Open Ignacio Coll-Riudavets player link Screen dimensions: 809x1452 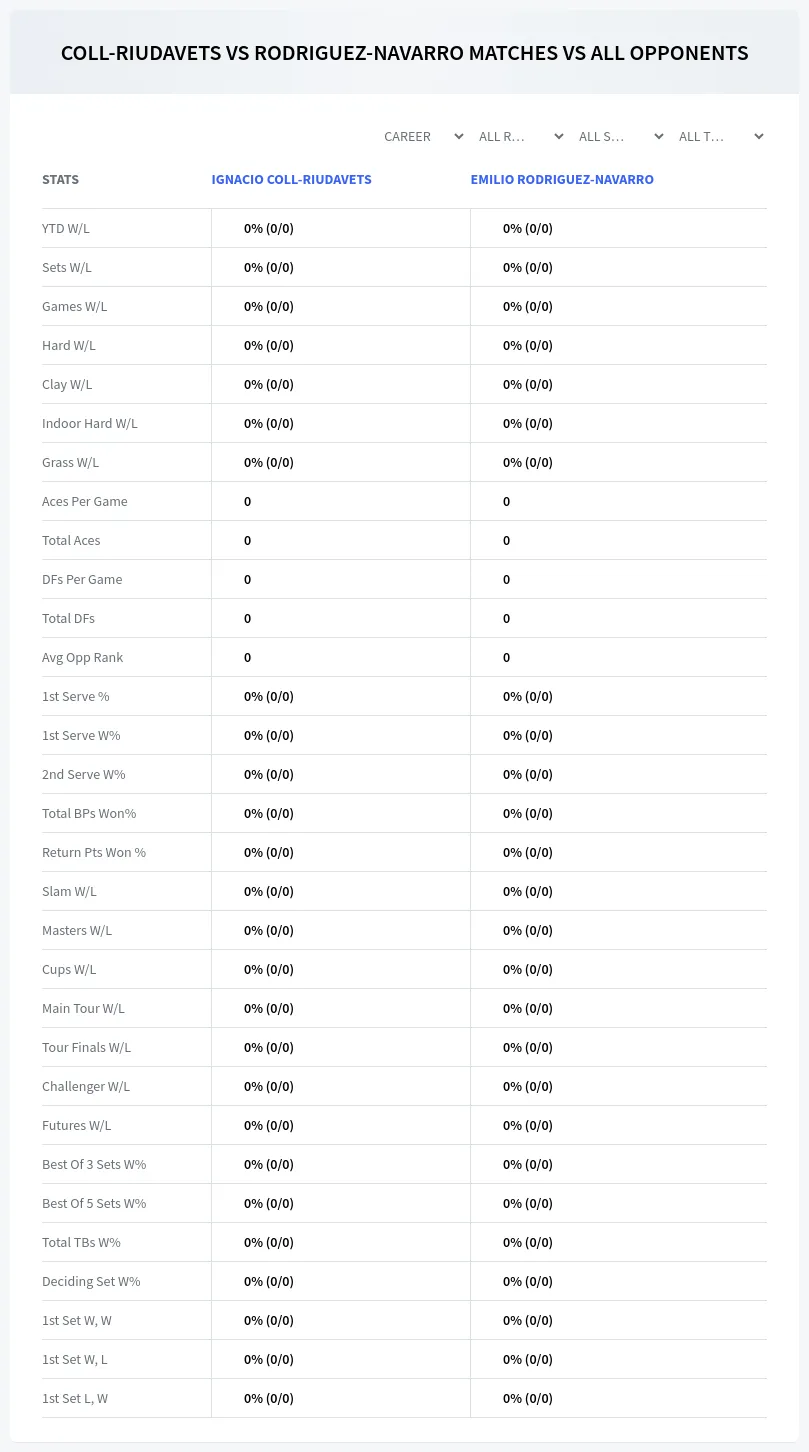(x=291, y=180)
